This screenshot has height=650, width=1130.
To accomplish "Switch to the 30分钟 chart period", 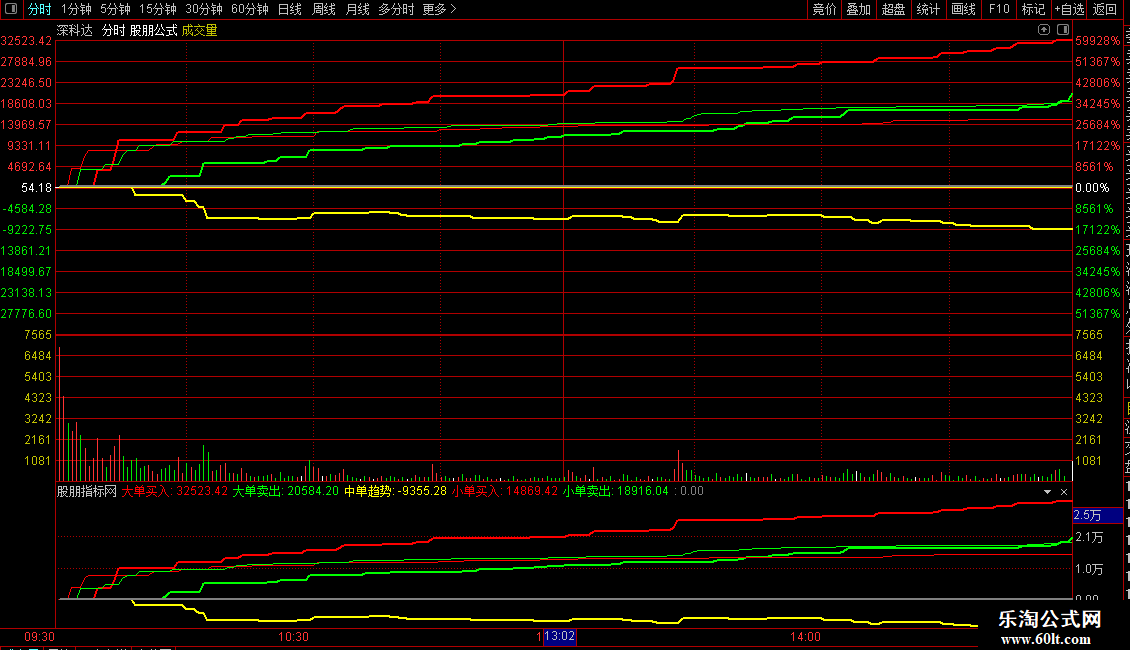I will click(203, 9).
